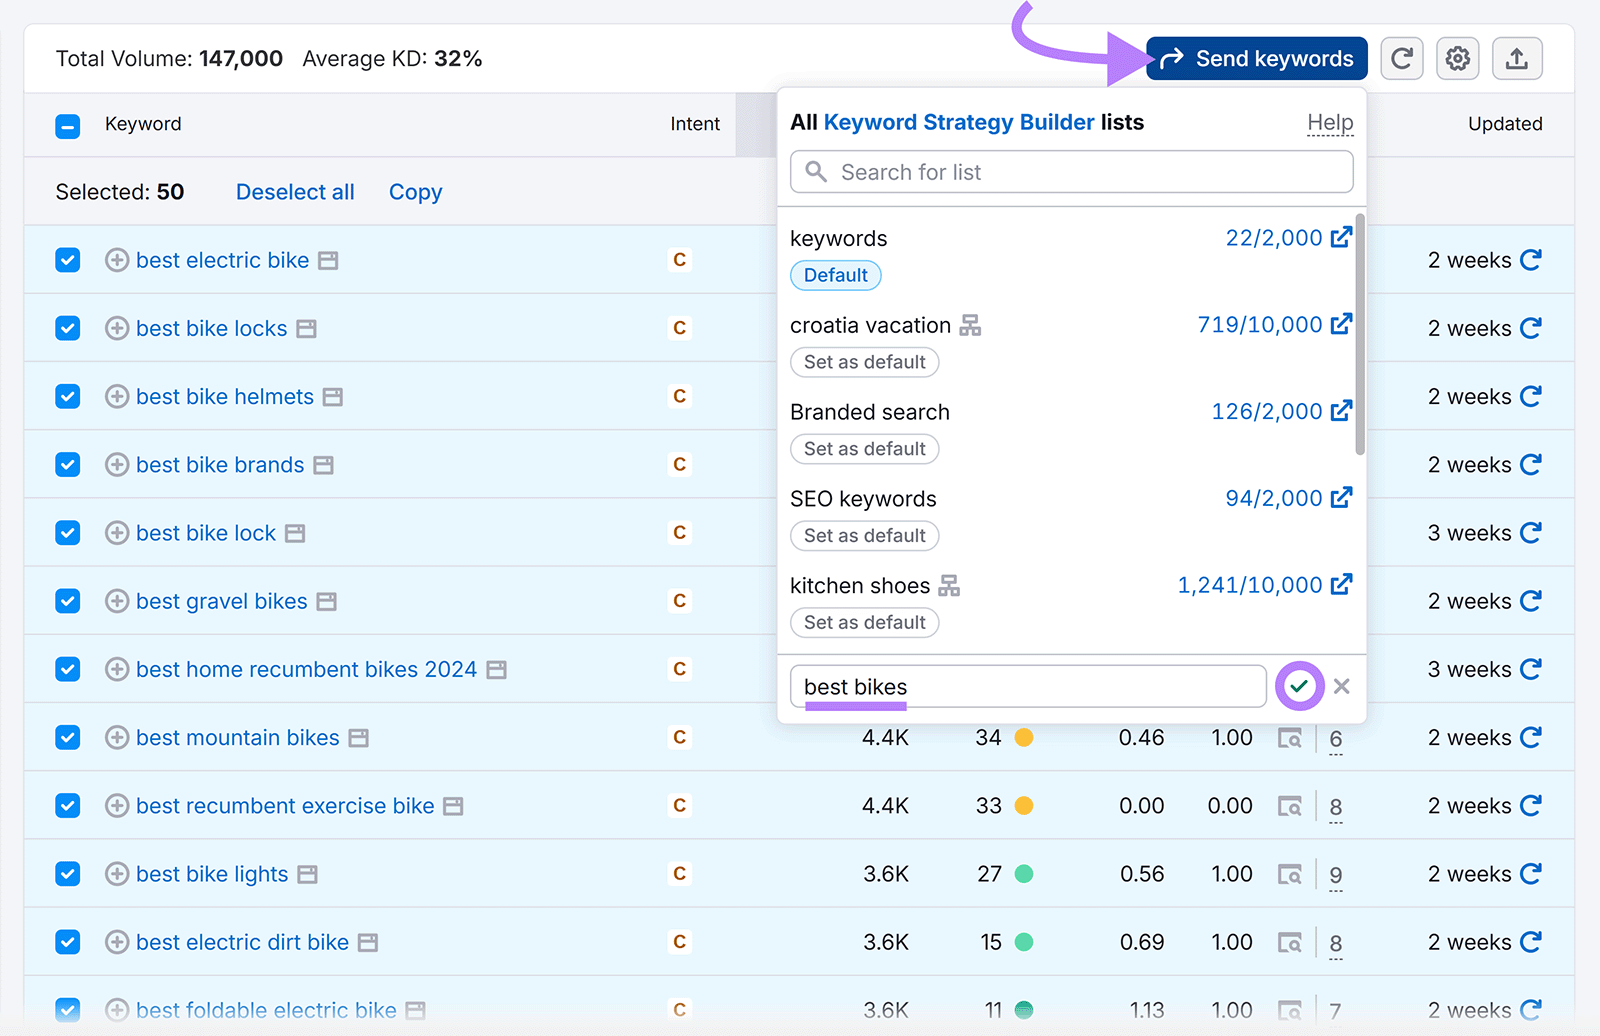Set "SEO keywords" list as default
Viewport: 1600px width, 1036px height.
(x=864, y=535)
